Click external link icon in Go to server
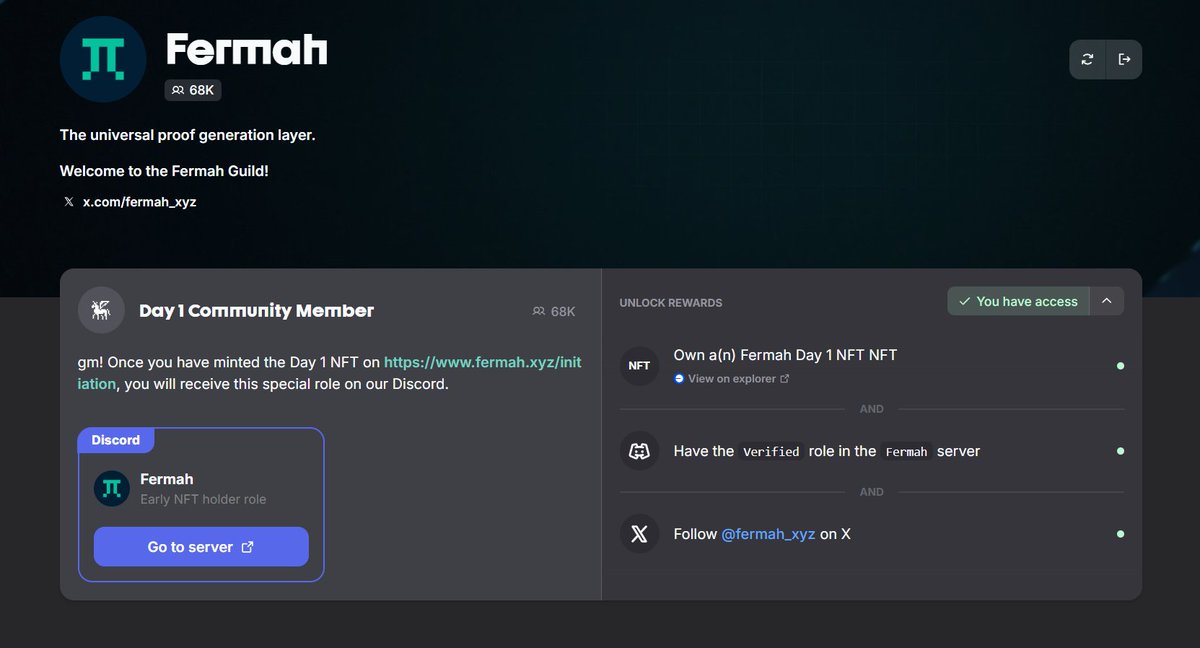The image size is (1200, 648). tap(248, 547)
